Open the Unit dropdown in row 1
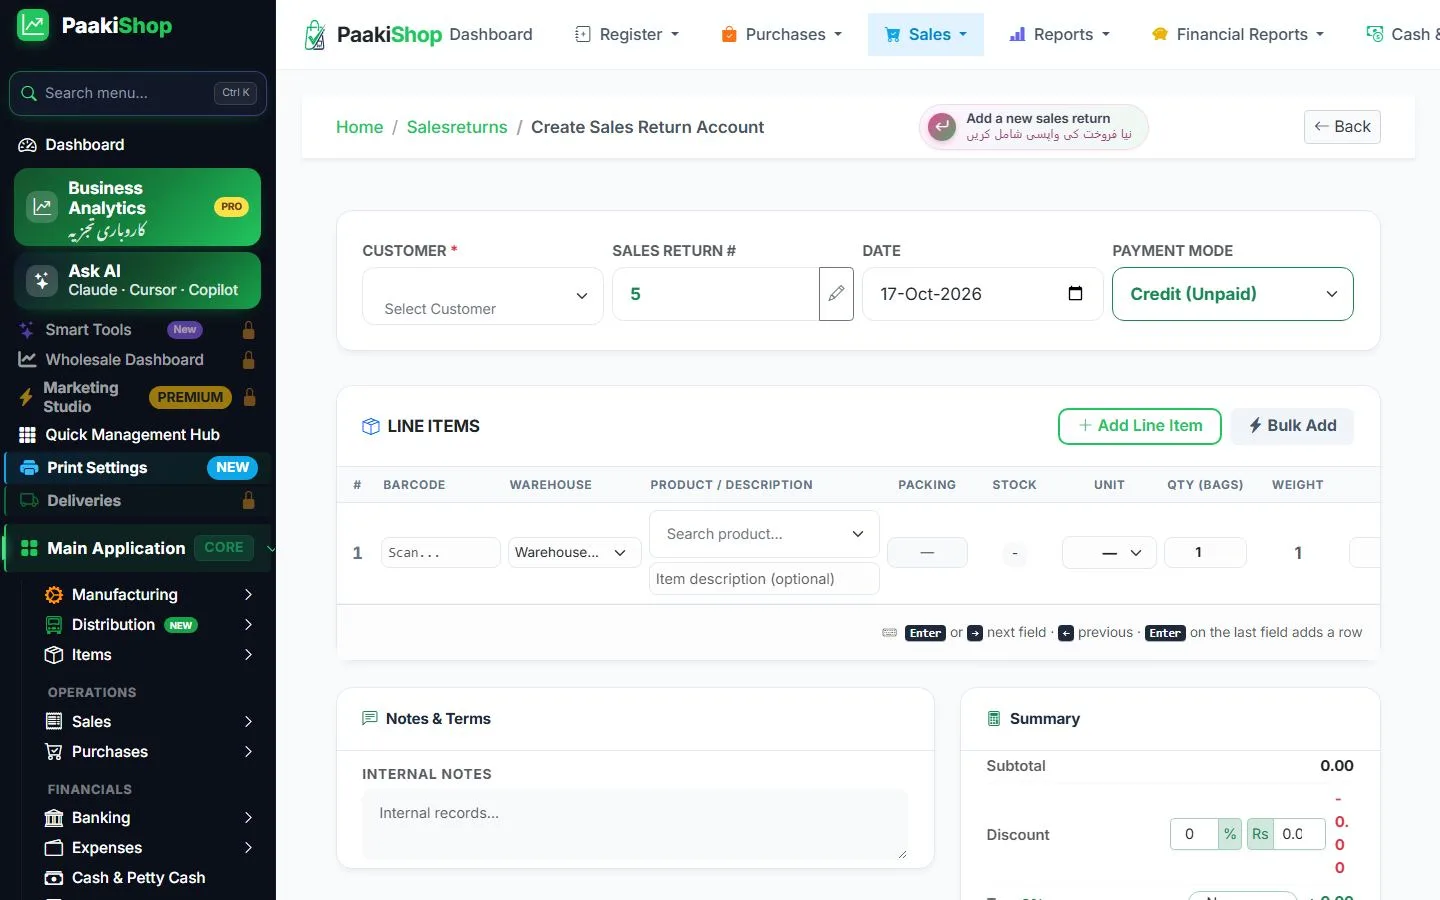1440x900 pixels. coord(1109,553)
